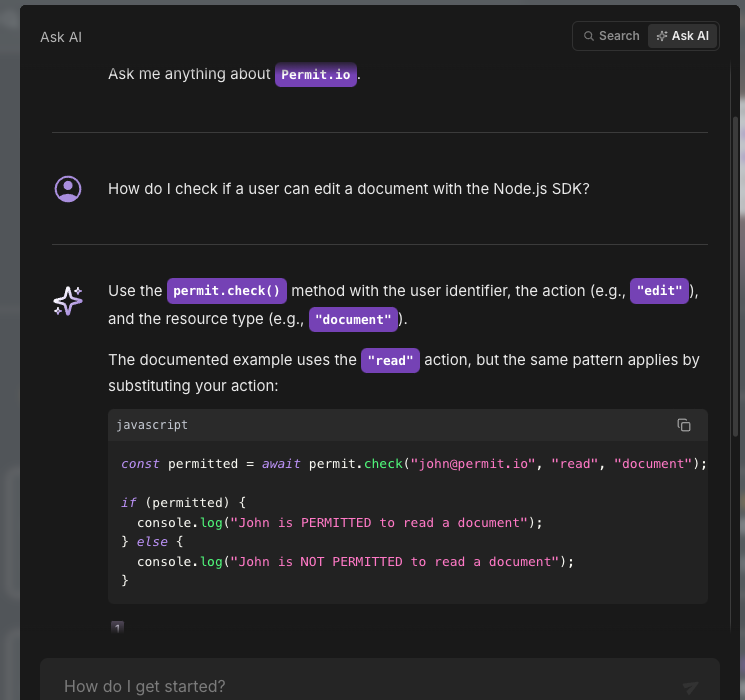Click the send message paper plane icon

tap(690, 687)
